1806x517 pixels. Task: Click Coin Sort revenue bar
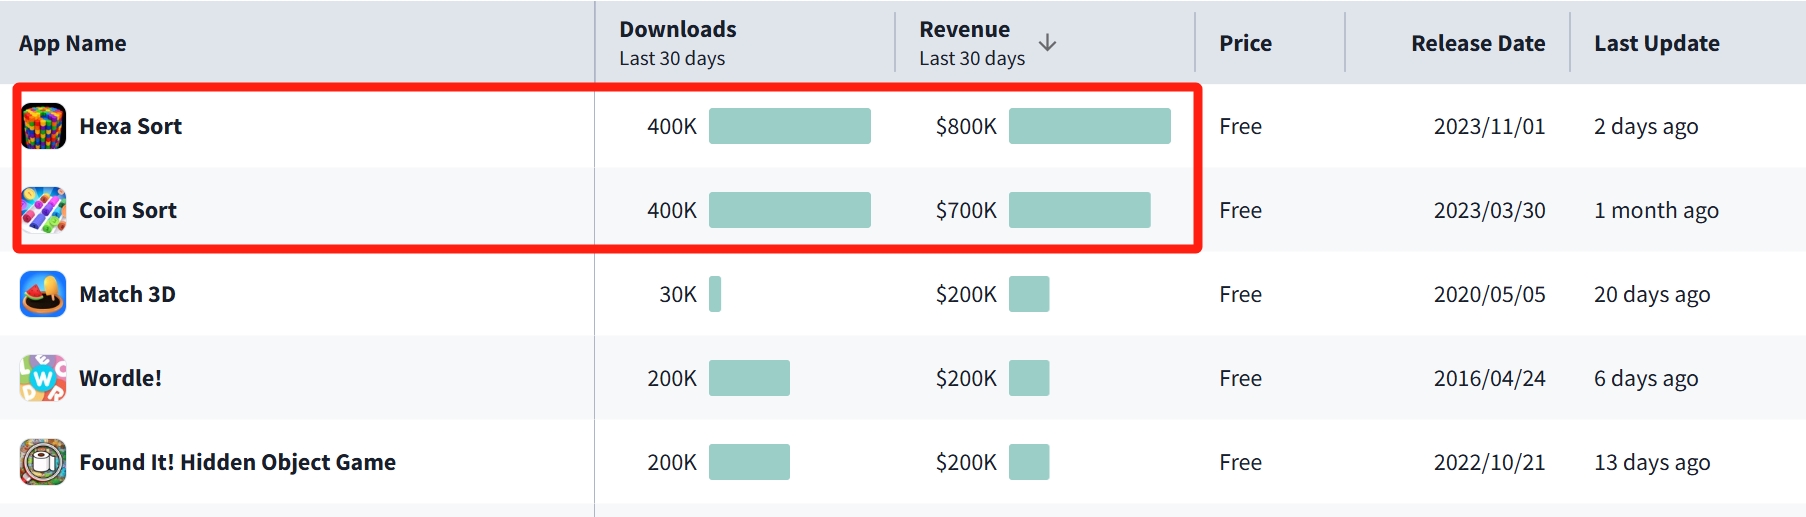pos(1080,210)
